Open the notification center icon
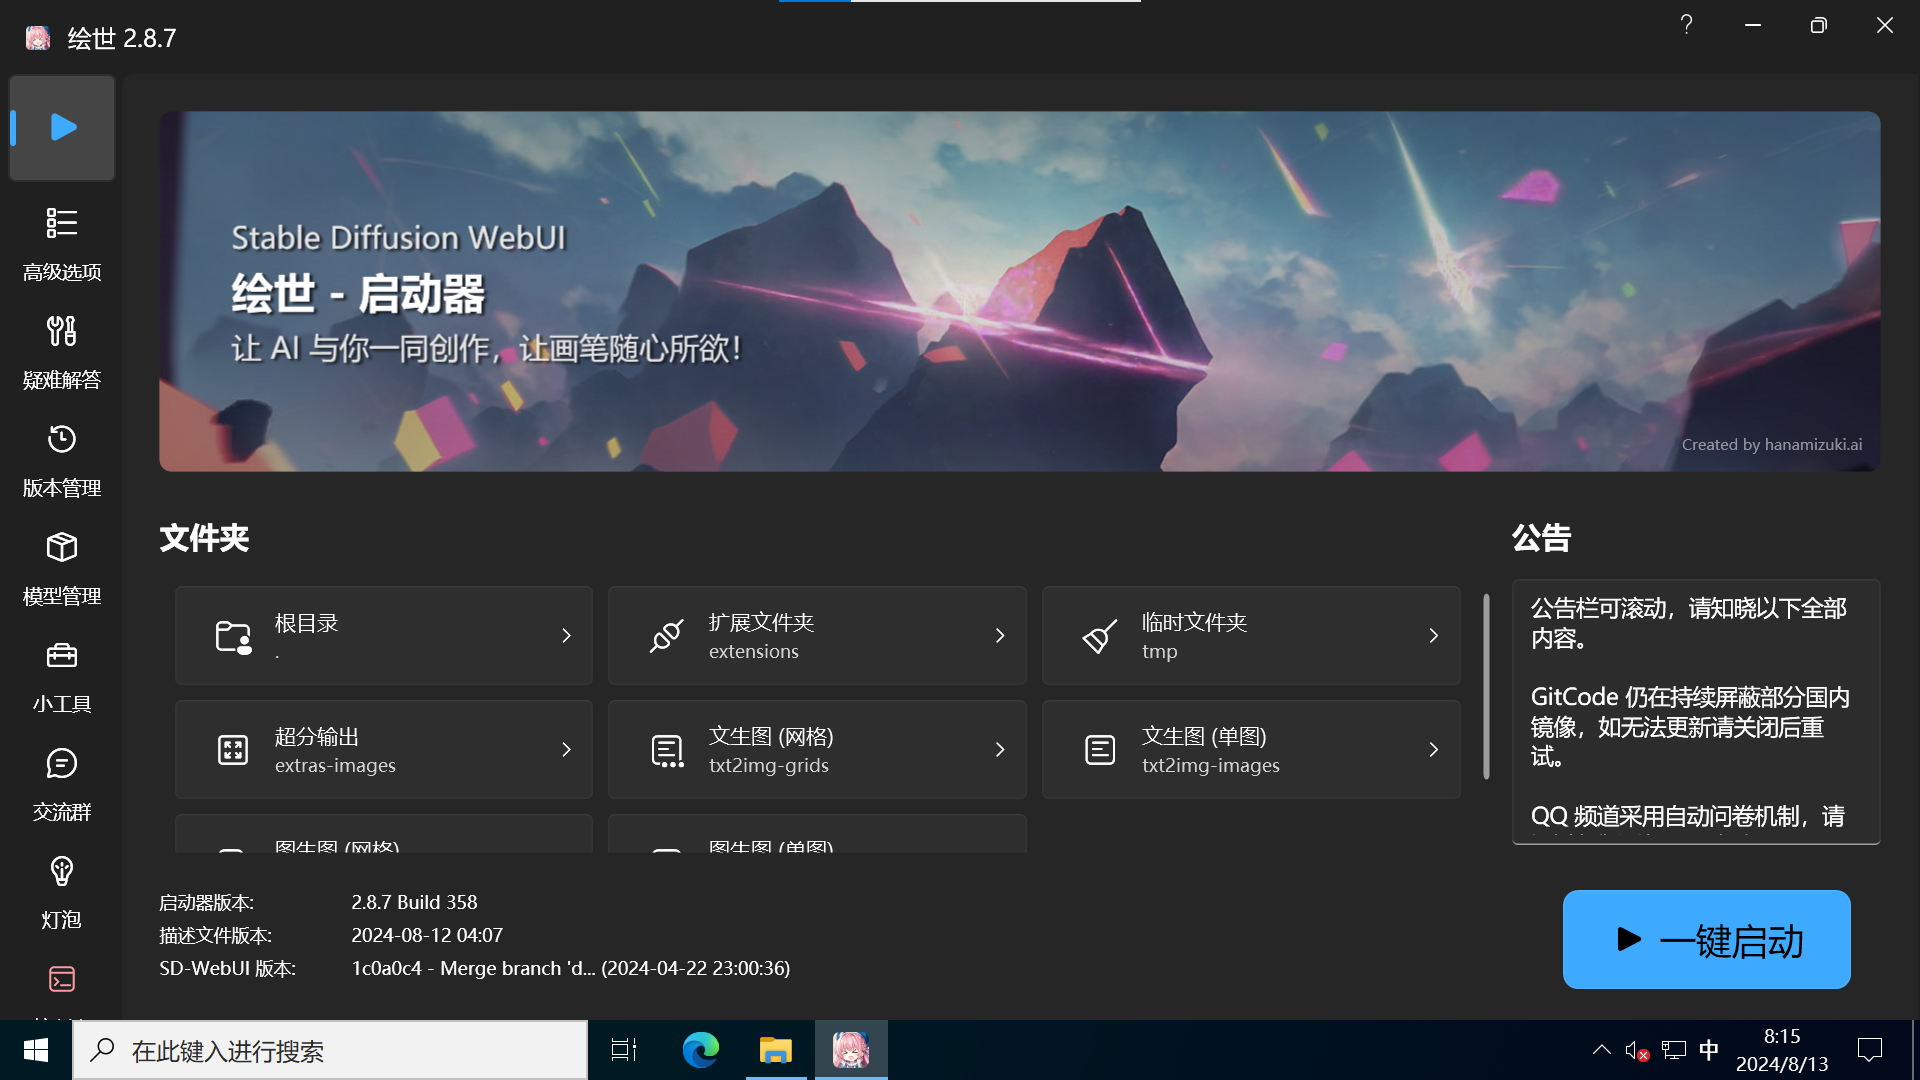The width and height of the screenshot is (1920, 1080). (1870, 1050)
